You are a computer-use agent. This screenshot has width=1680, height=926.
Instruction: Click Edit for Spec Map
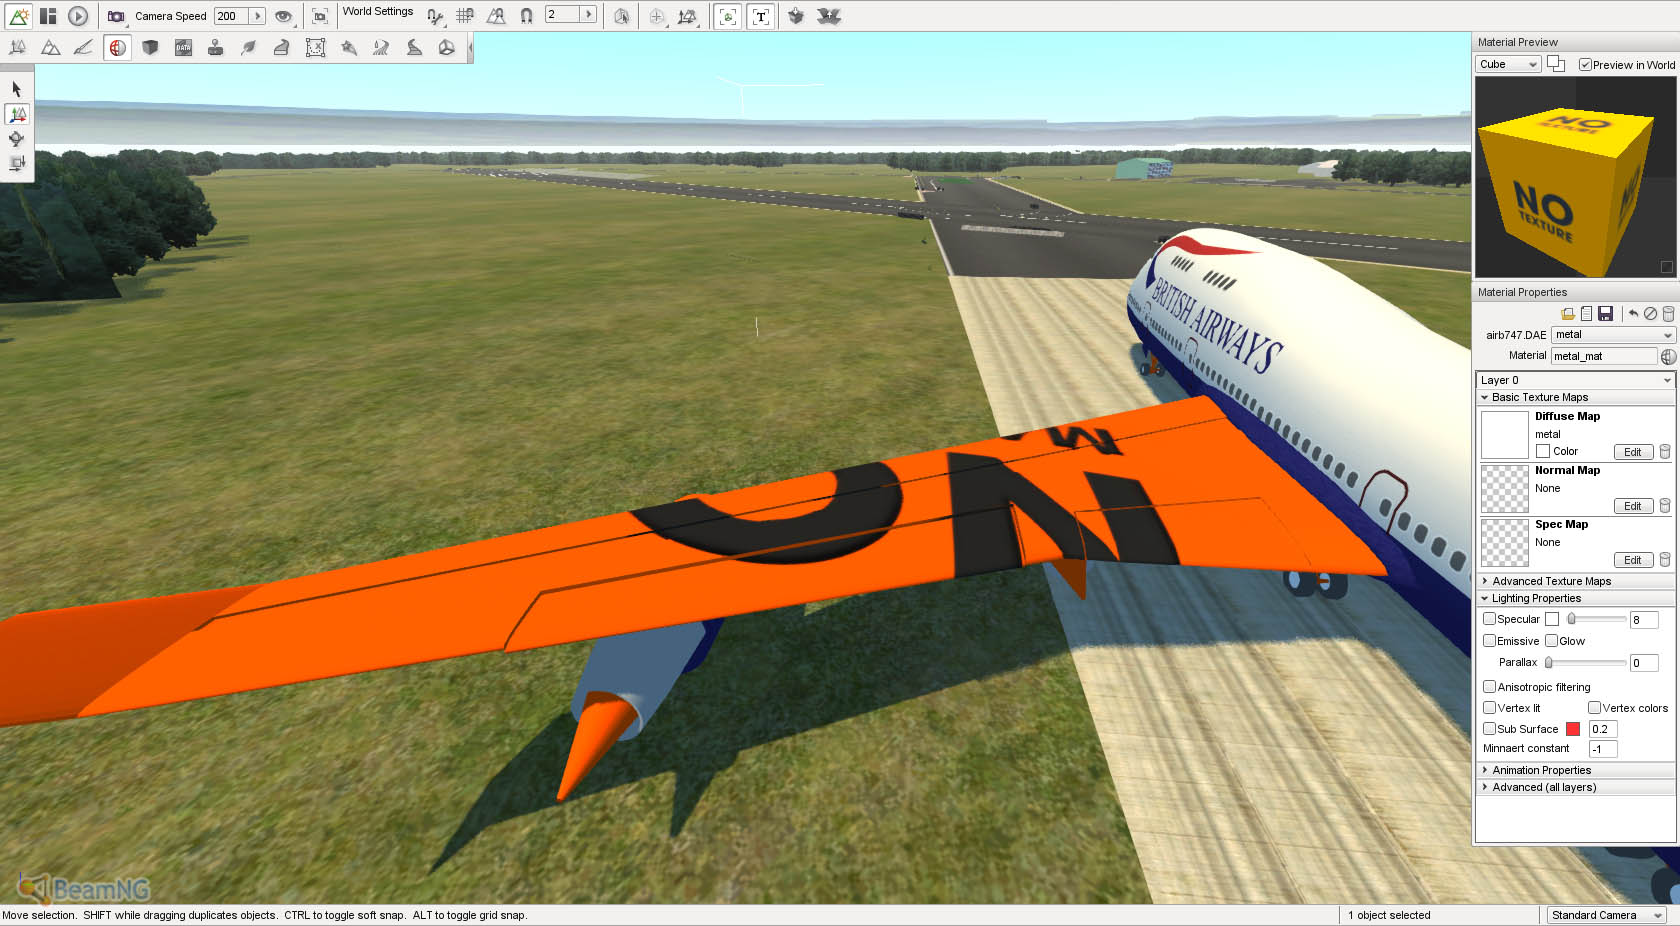[x=1633, y=560]
